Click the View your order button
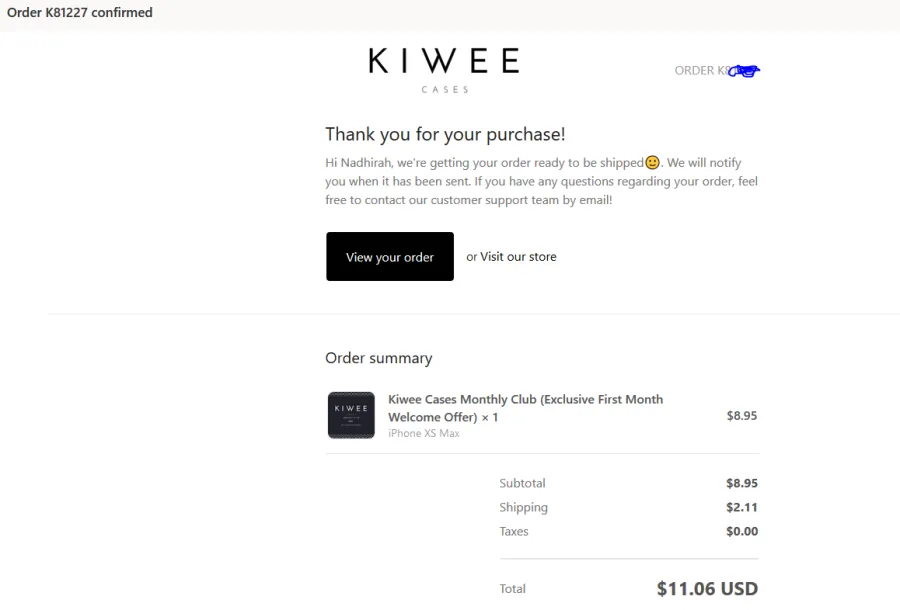 [x=390, y=257]
